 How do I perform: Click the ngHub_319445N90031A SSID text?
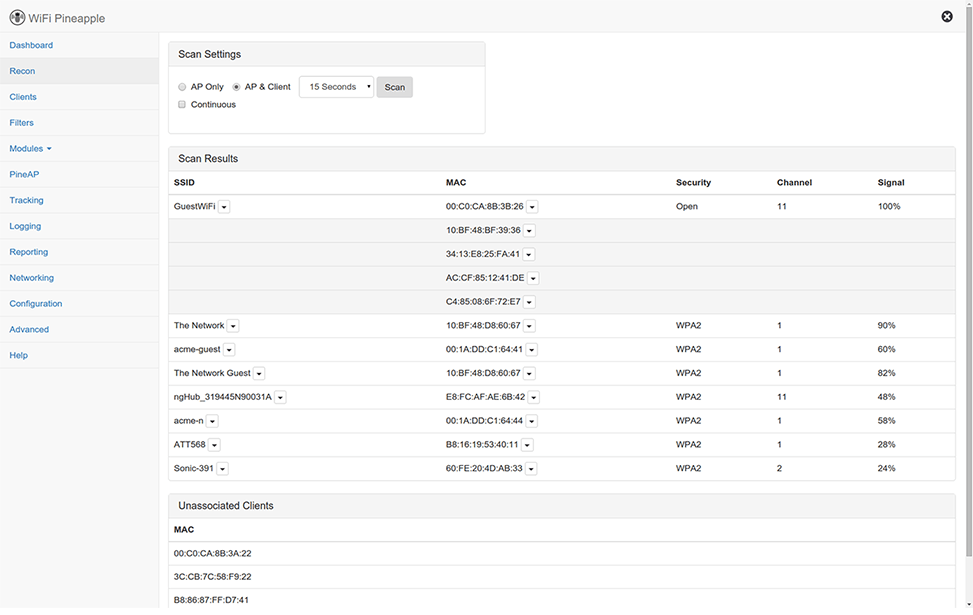[223, 397]
